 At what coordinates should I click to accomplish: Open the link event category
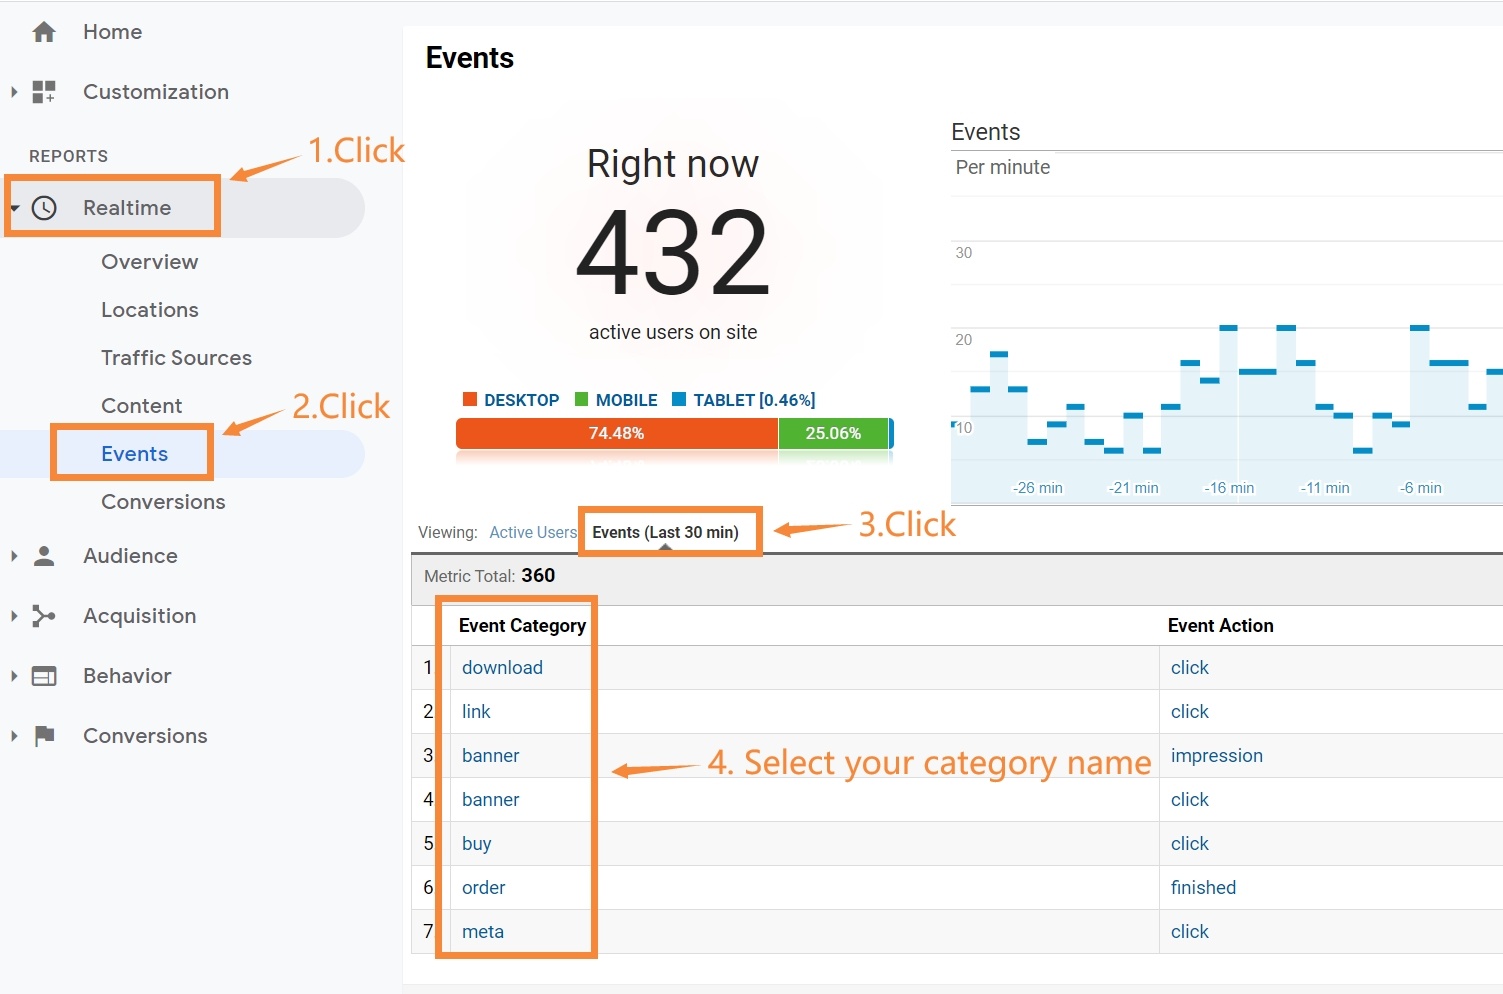coord(476,712)
